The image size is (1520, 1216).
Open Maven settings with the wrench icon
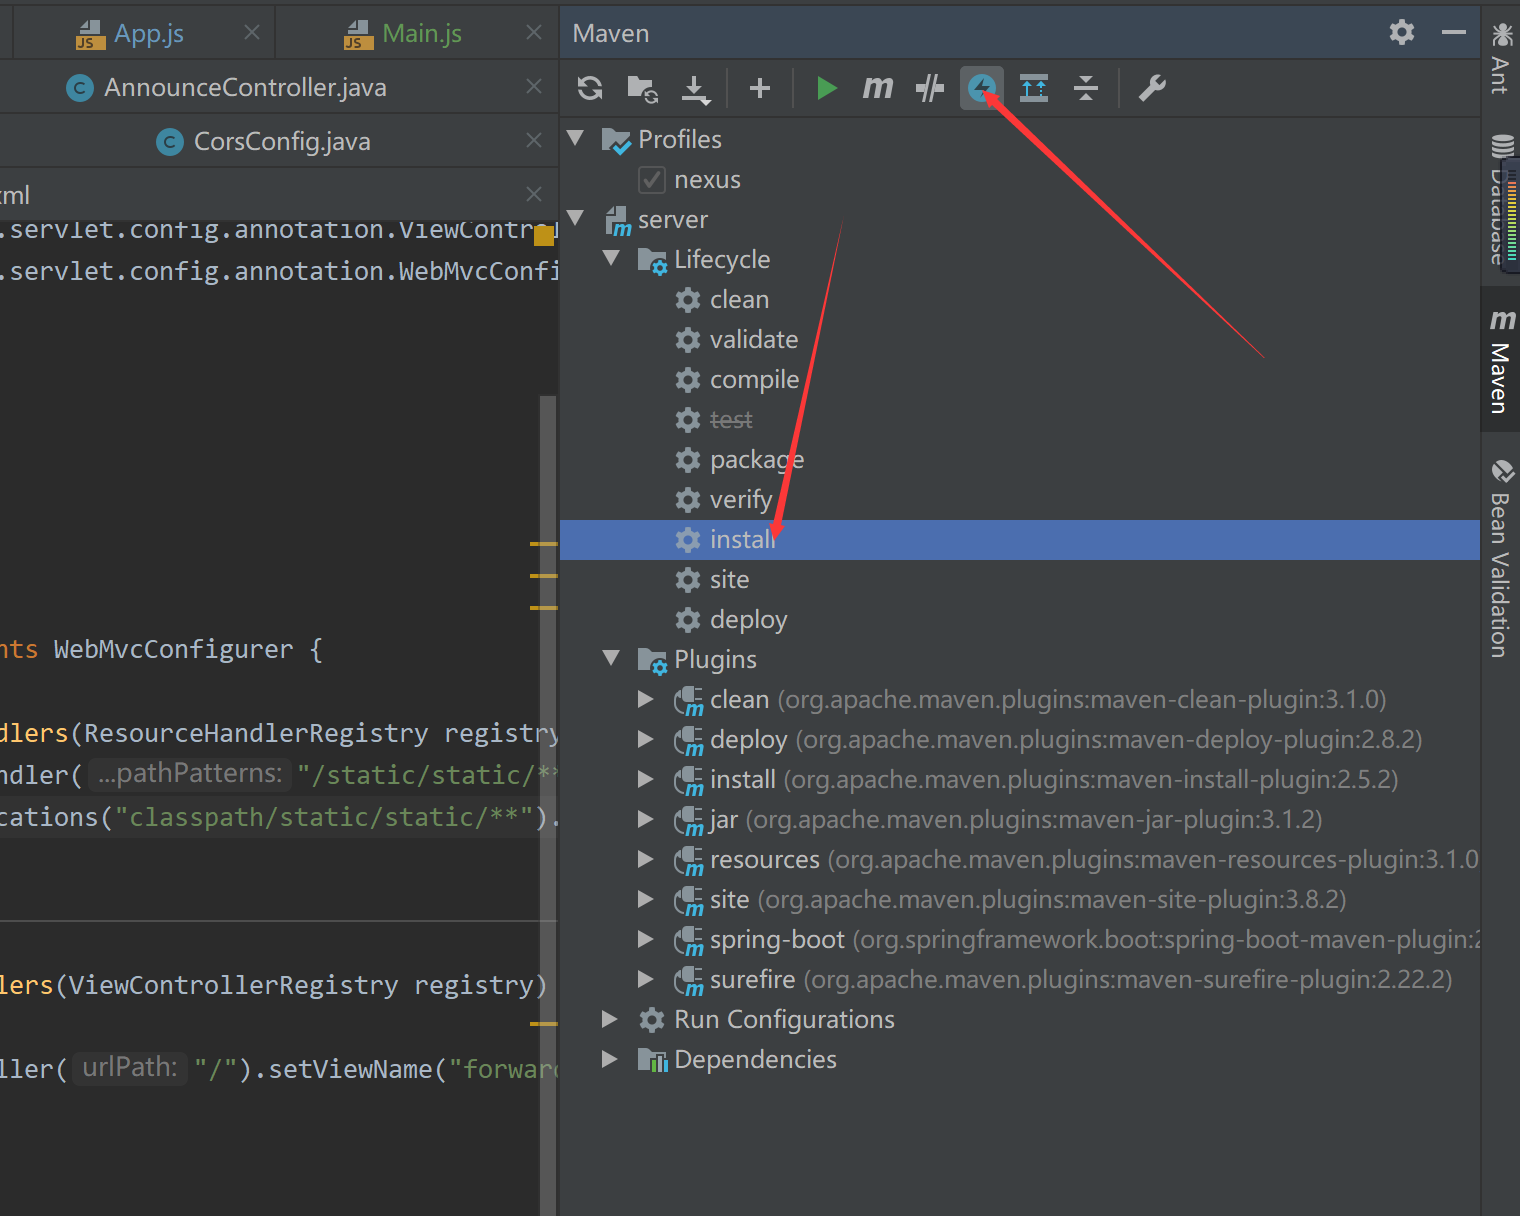pyautogui.click(x=1151, y=88)
